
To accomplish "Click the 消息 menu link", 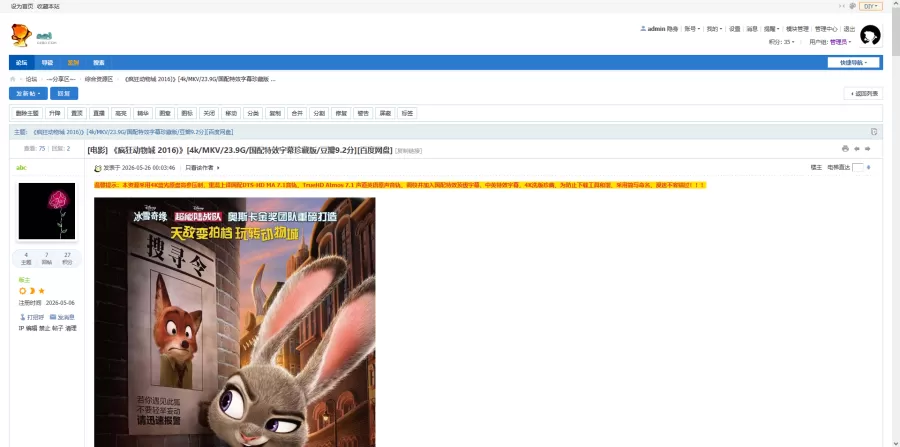I will (752, 29).
